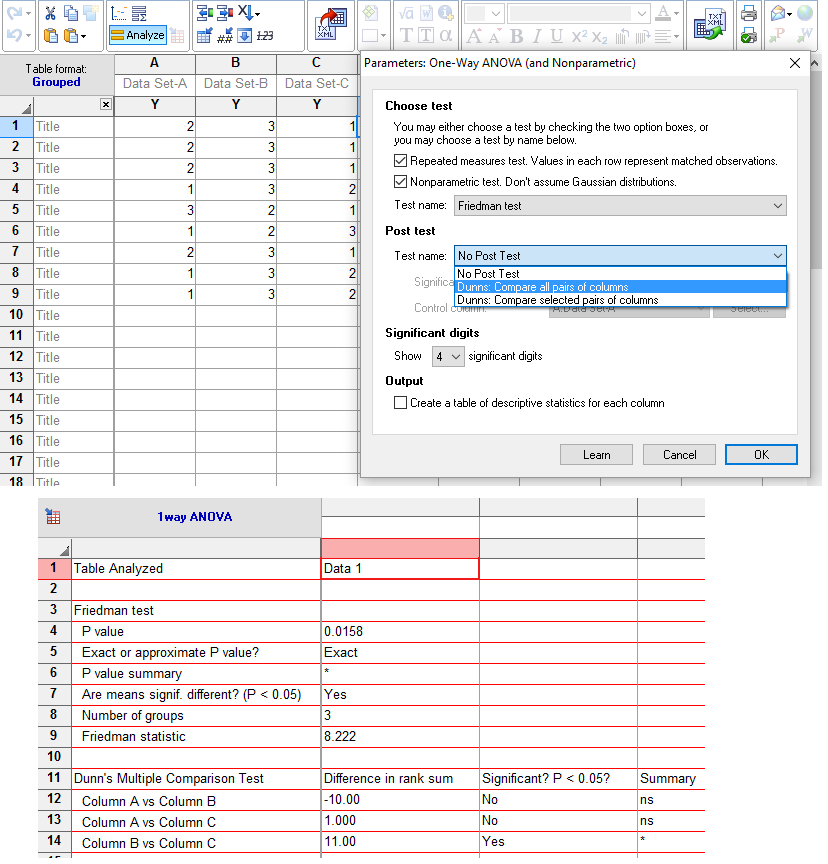Click the Paste clipboard icon
This screenshot has height=864, width=828.
tap(50, 36)
